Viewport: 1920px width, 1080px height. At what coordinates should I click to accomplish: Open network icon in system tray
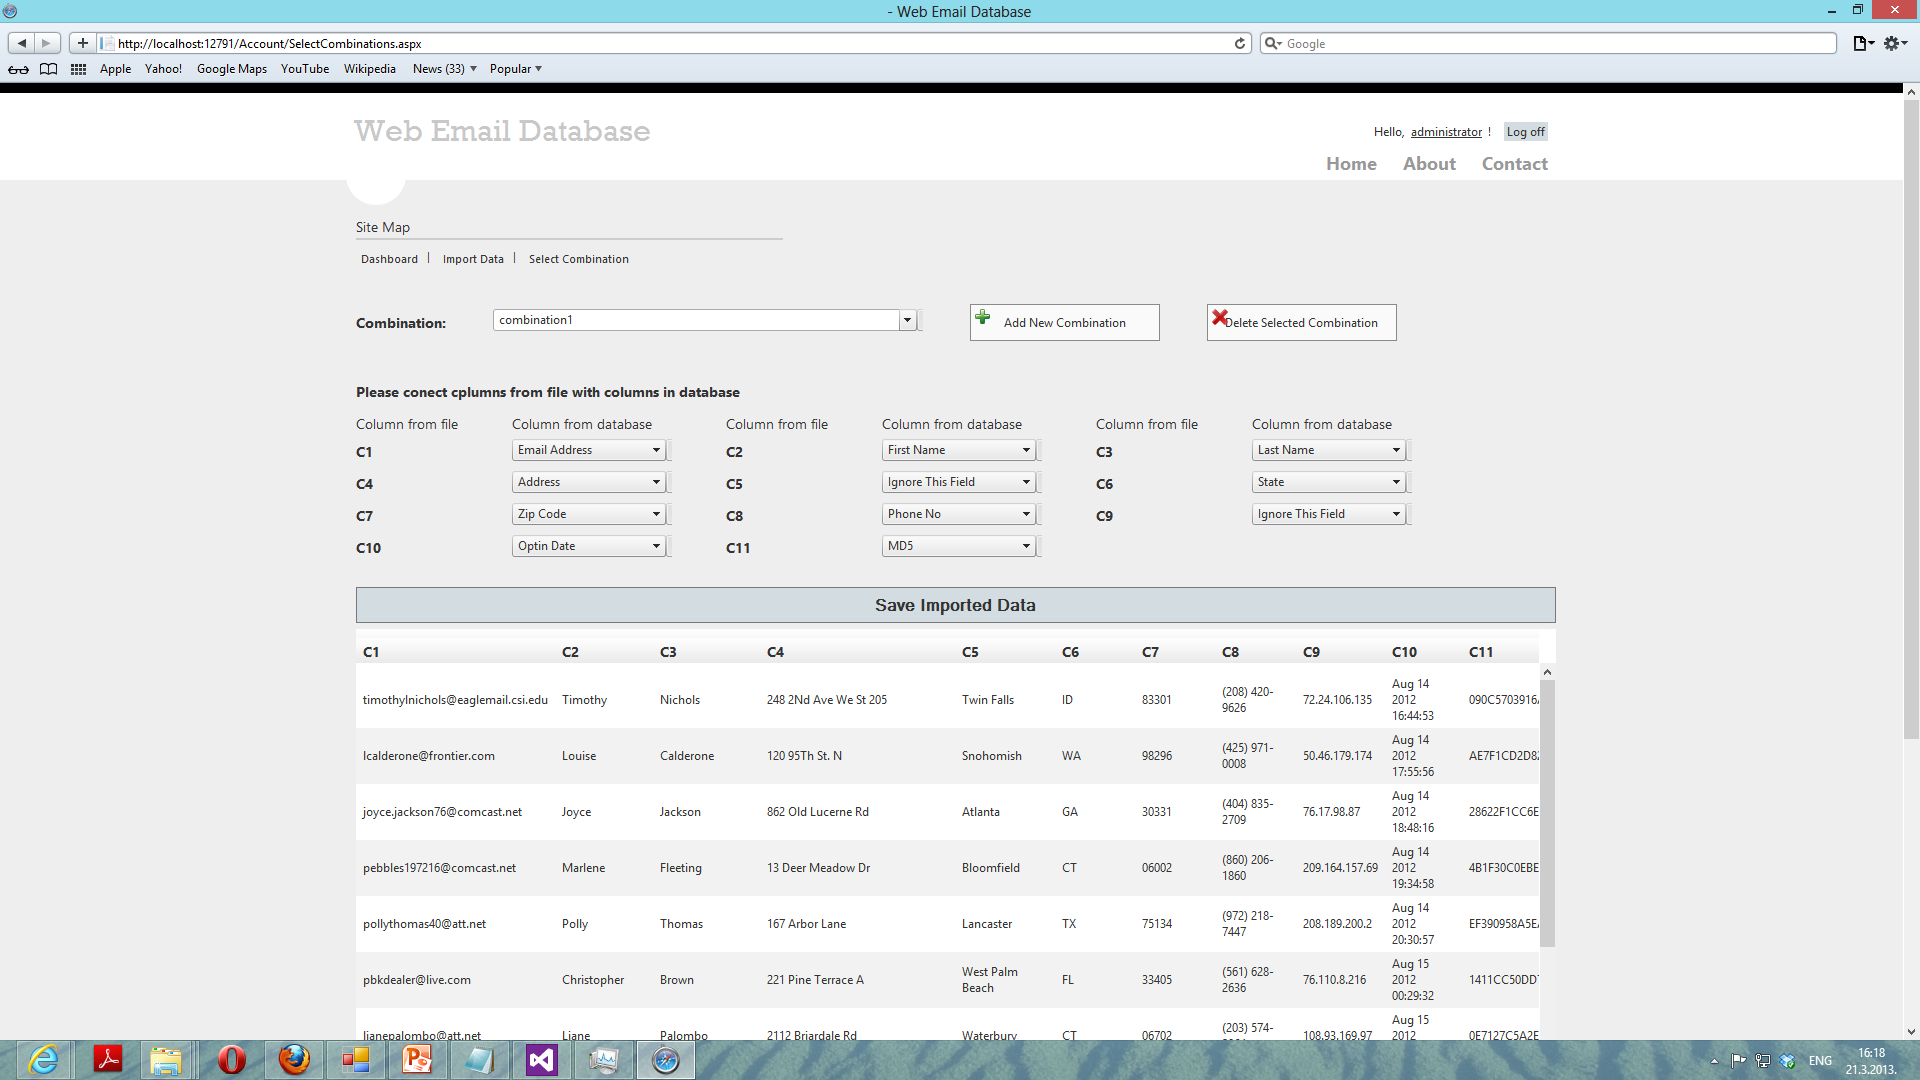pos(1763,1060)
